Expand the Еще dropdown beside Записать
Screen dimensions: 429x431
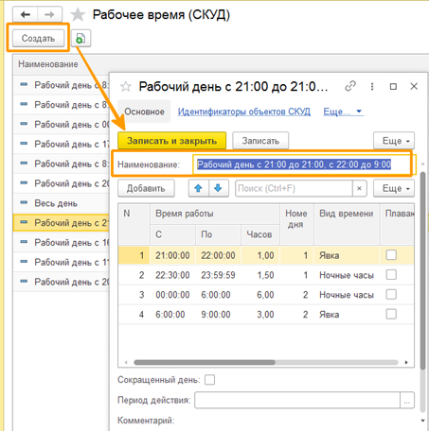[394, 141]
